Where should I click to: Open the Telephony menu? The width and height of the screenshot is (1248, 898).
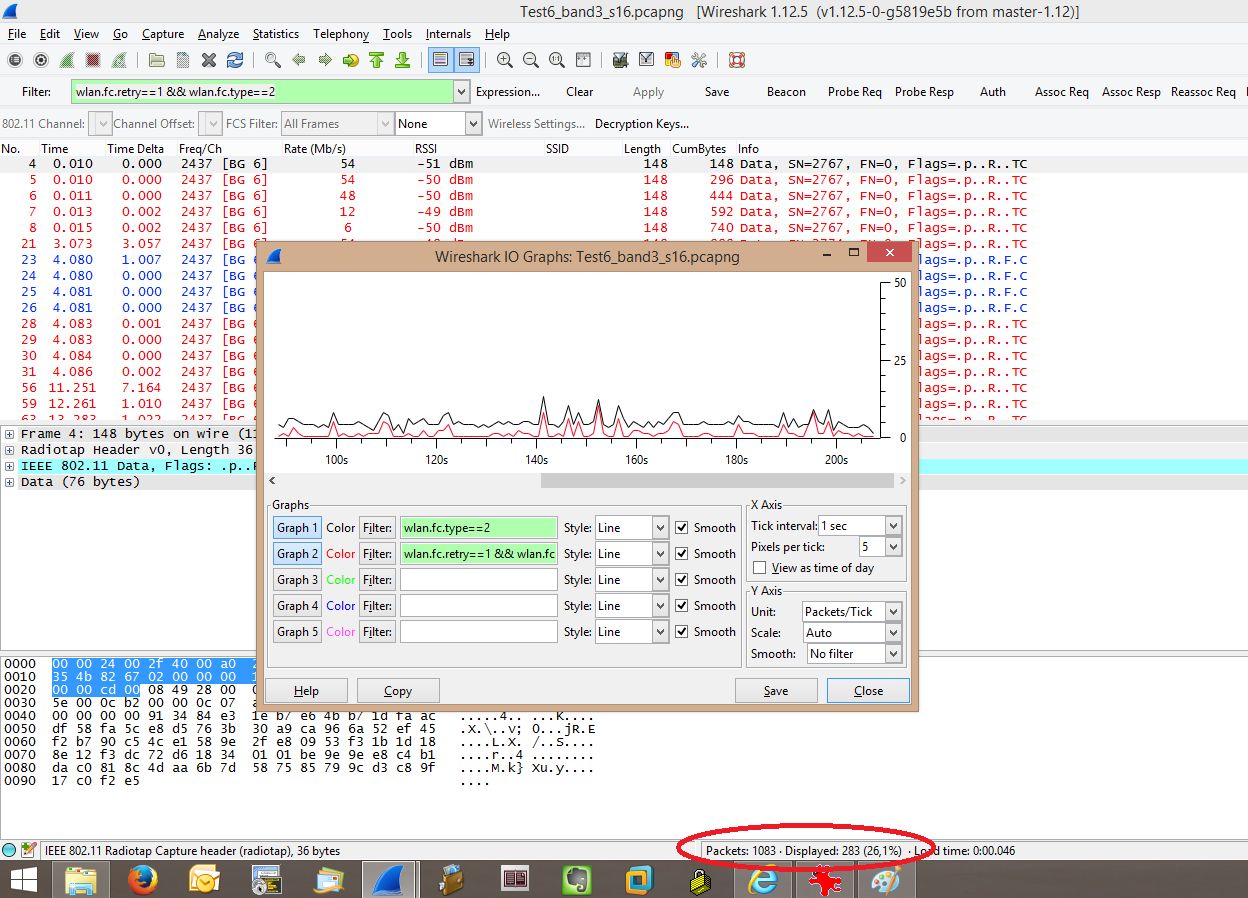click(340, 33)
